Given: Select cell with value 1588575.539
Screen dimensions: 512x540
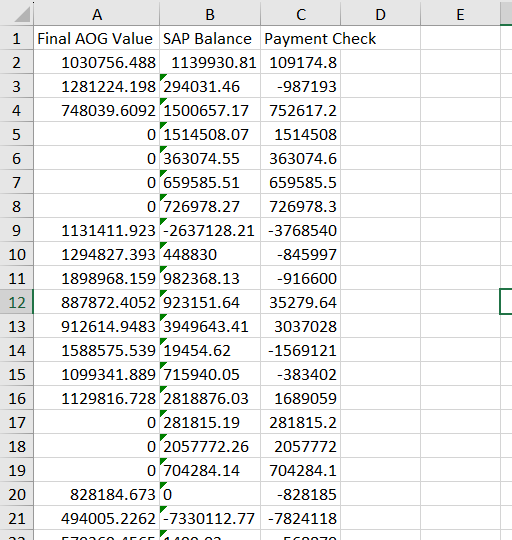Looking at the screenshot, I should [x=97, y=350].
